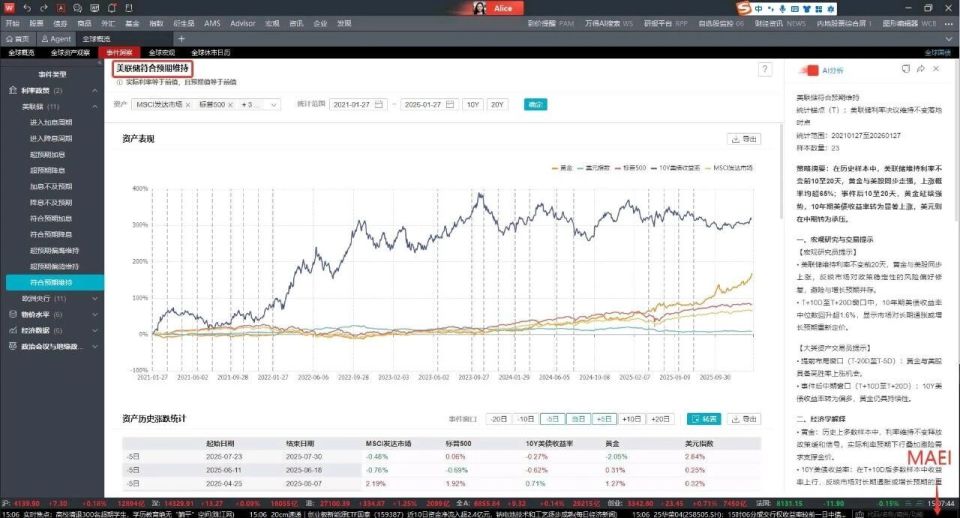The width and height of the screenshot is (960, 518).
Task: Switch to the 全球资产观察 tab
Action: point(70,53)
